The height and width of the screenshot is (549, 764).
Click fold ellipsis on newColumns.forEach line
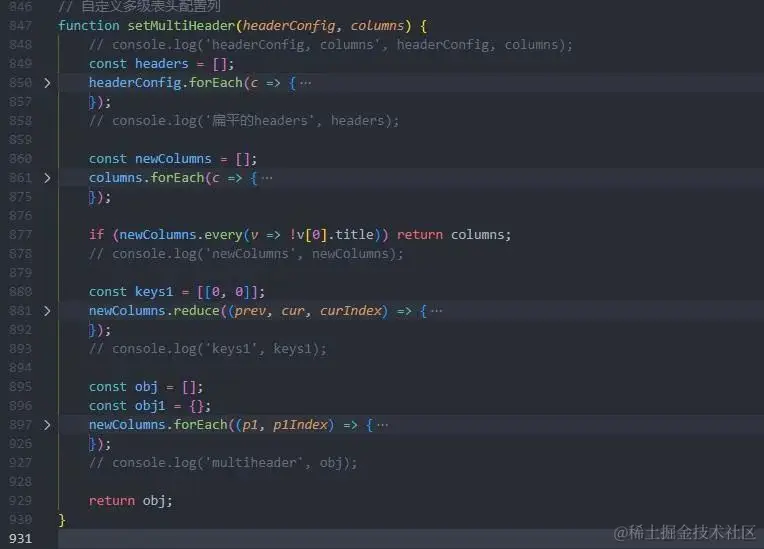click(383, 425)
